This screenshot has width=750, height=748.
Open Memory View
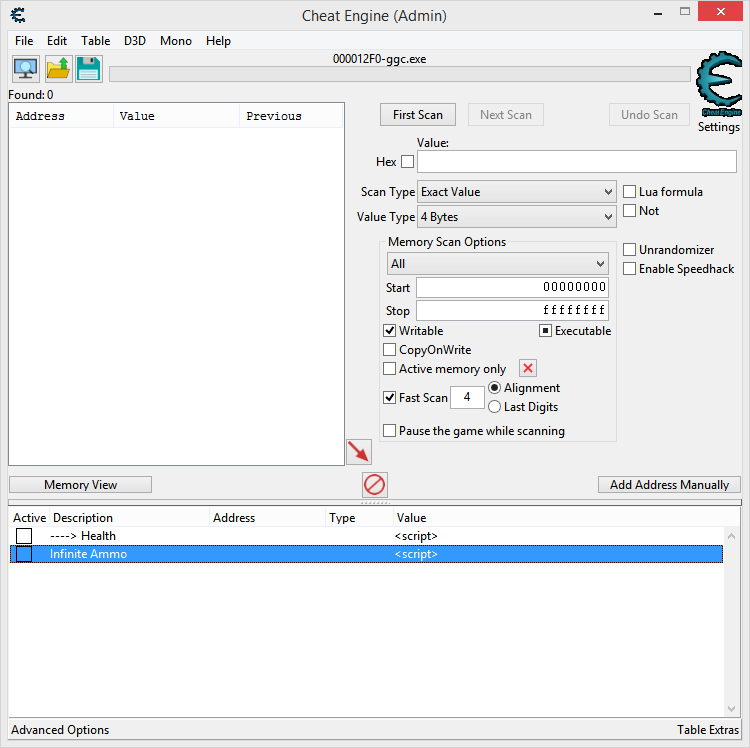coord(80,484)
